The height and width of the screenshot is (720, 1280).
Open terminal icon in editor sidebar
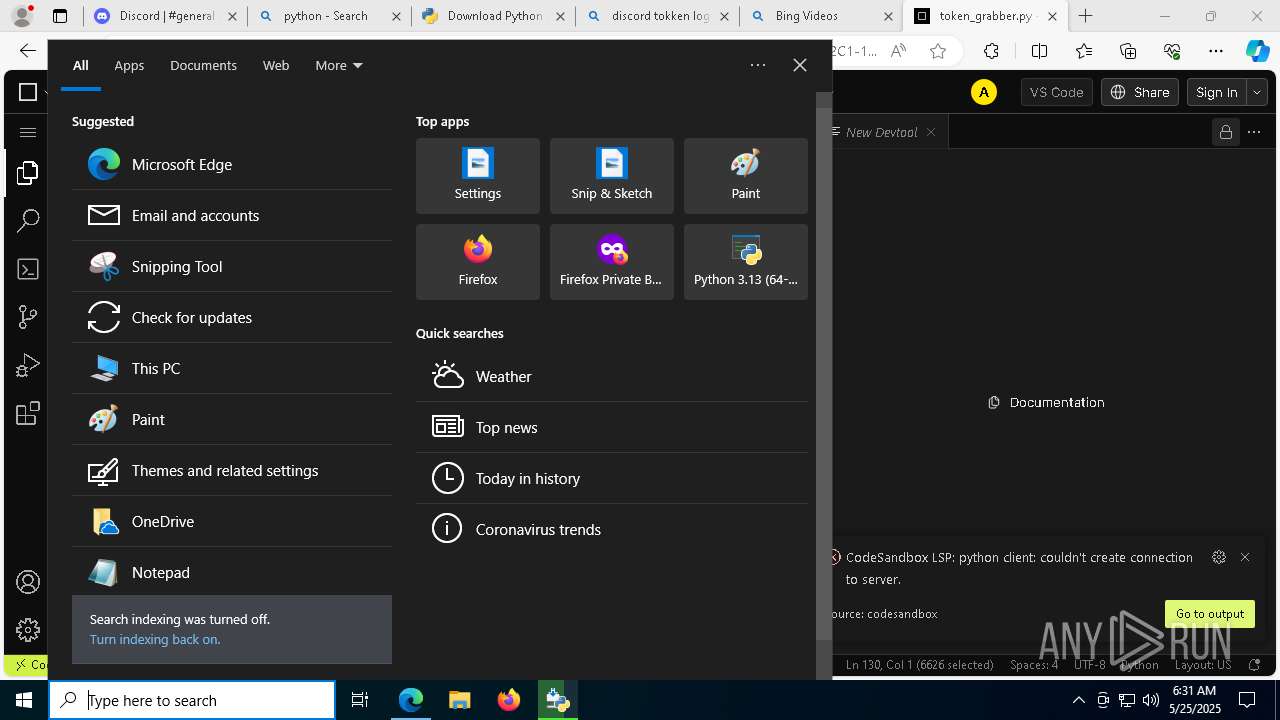click(28, 269)
